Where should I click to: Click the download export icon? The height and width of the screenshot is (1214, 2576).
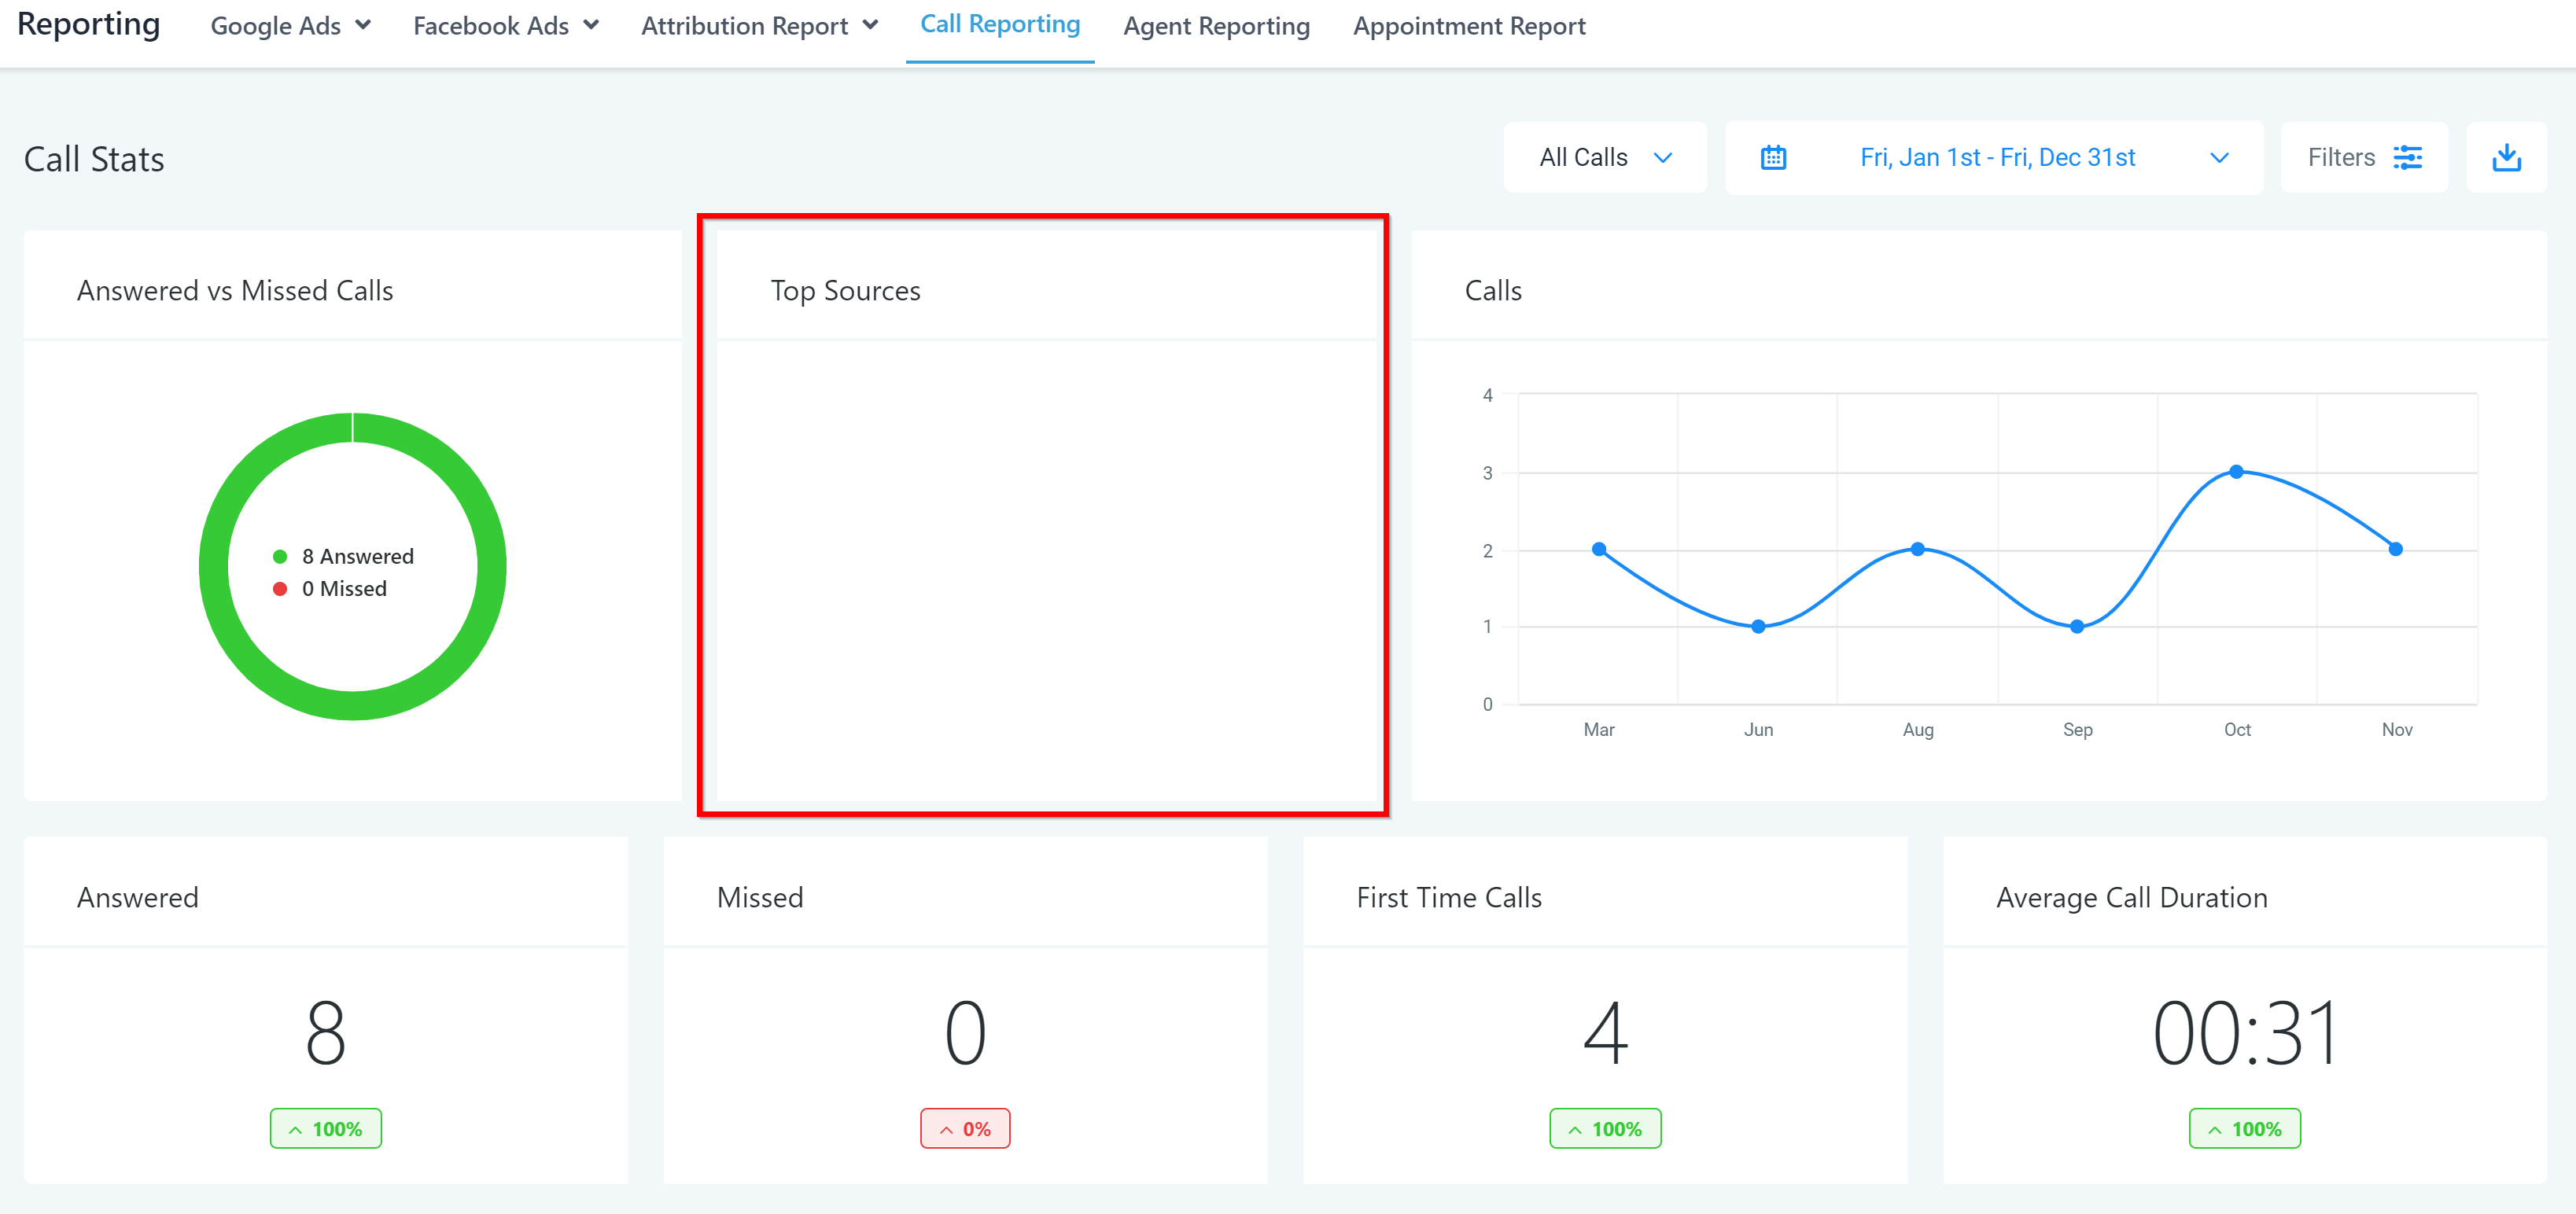click(2506, 158)
